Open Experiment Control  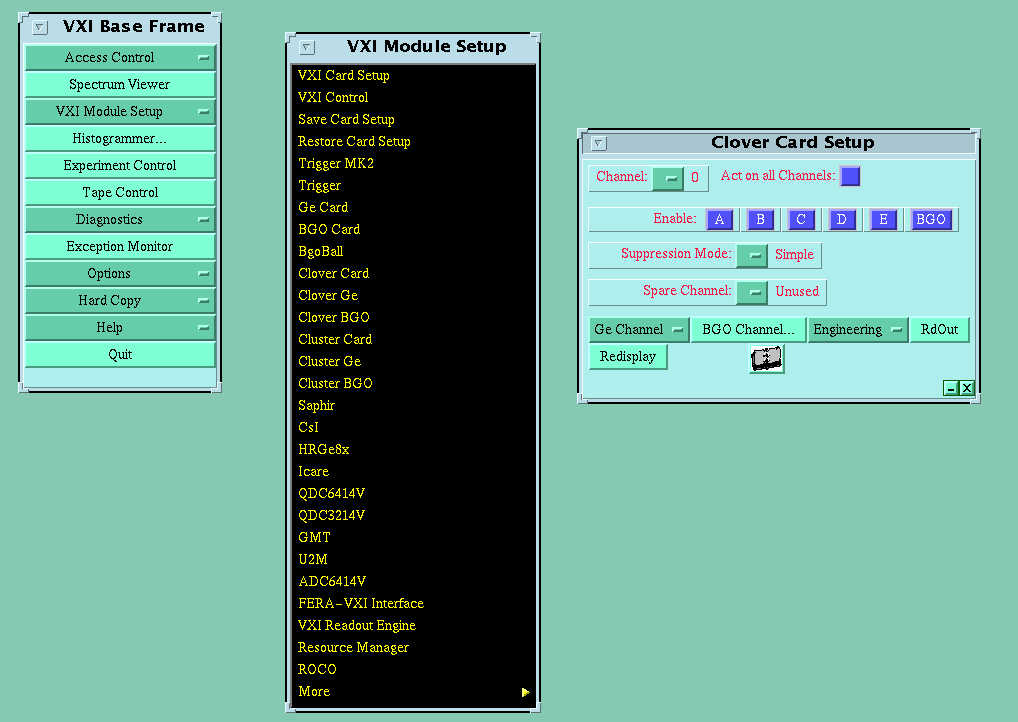tap(120, 166)
